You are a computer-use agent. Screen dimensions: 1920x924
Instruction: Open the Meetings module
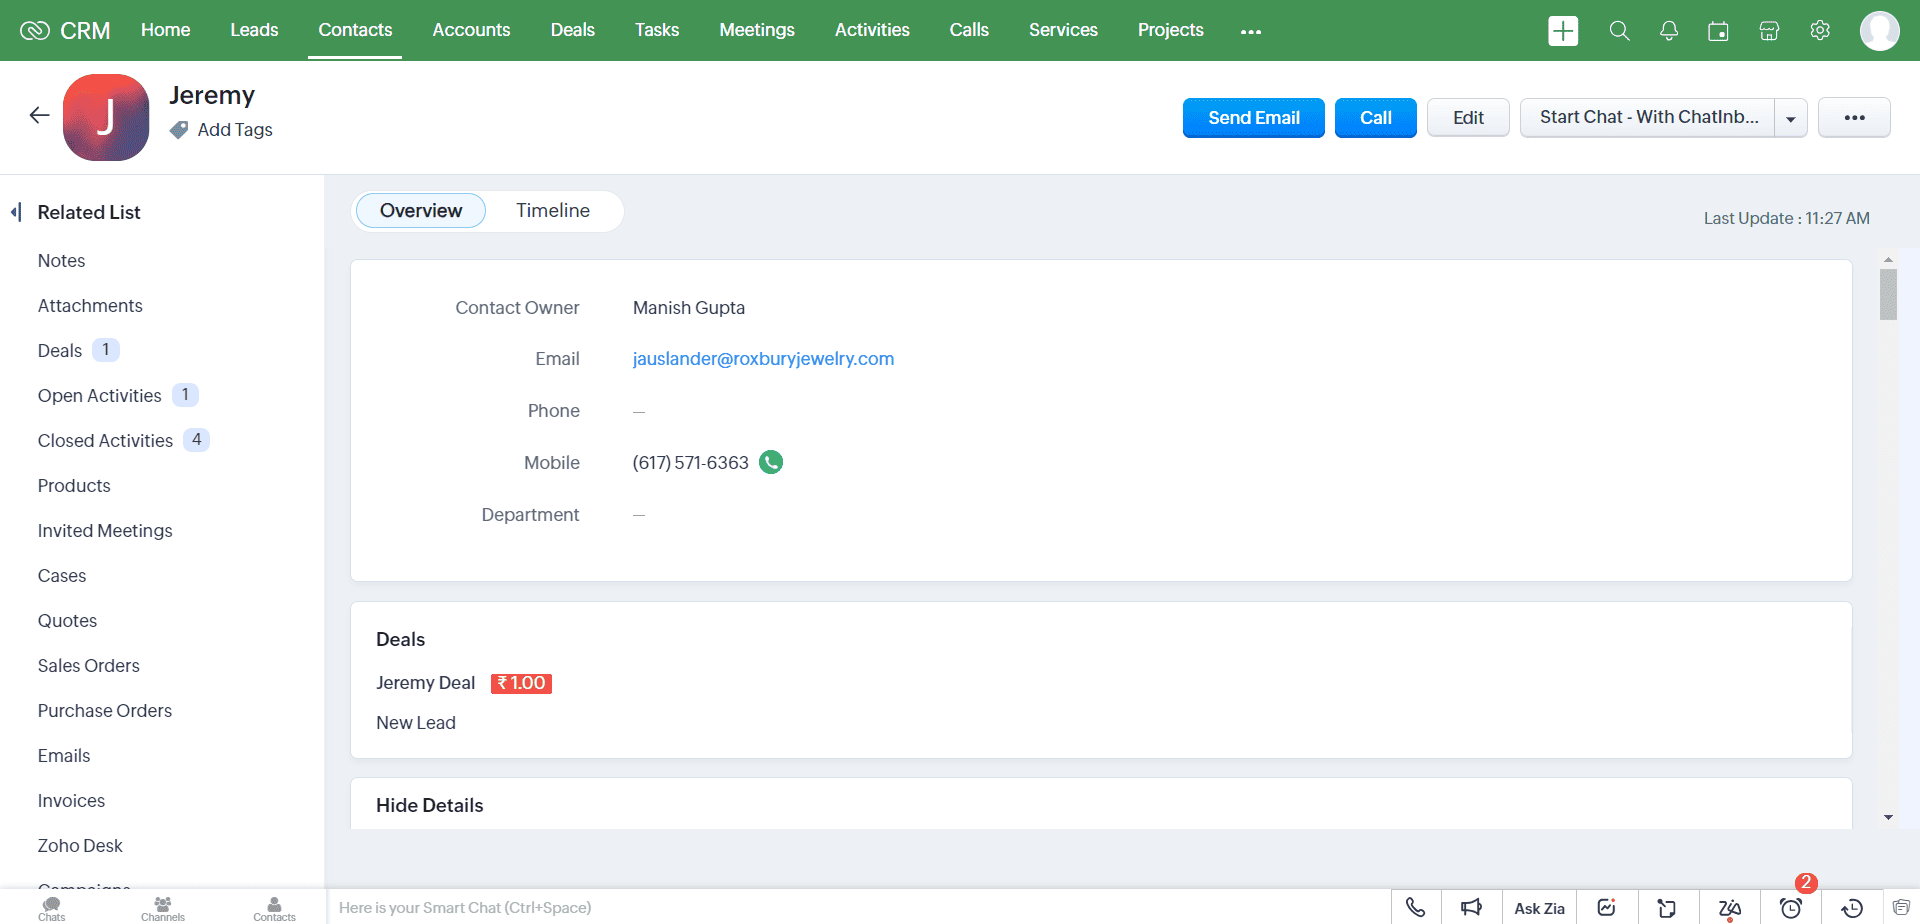pos(757,30)
